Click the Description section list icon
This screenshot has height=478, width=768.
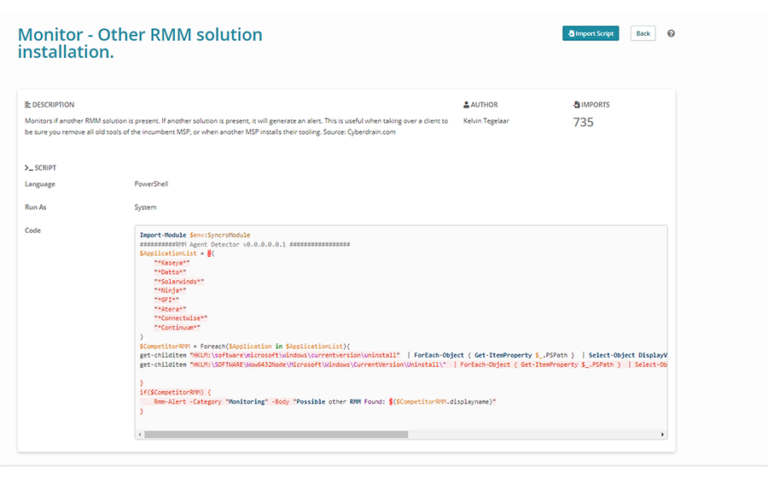27,105
